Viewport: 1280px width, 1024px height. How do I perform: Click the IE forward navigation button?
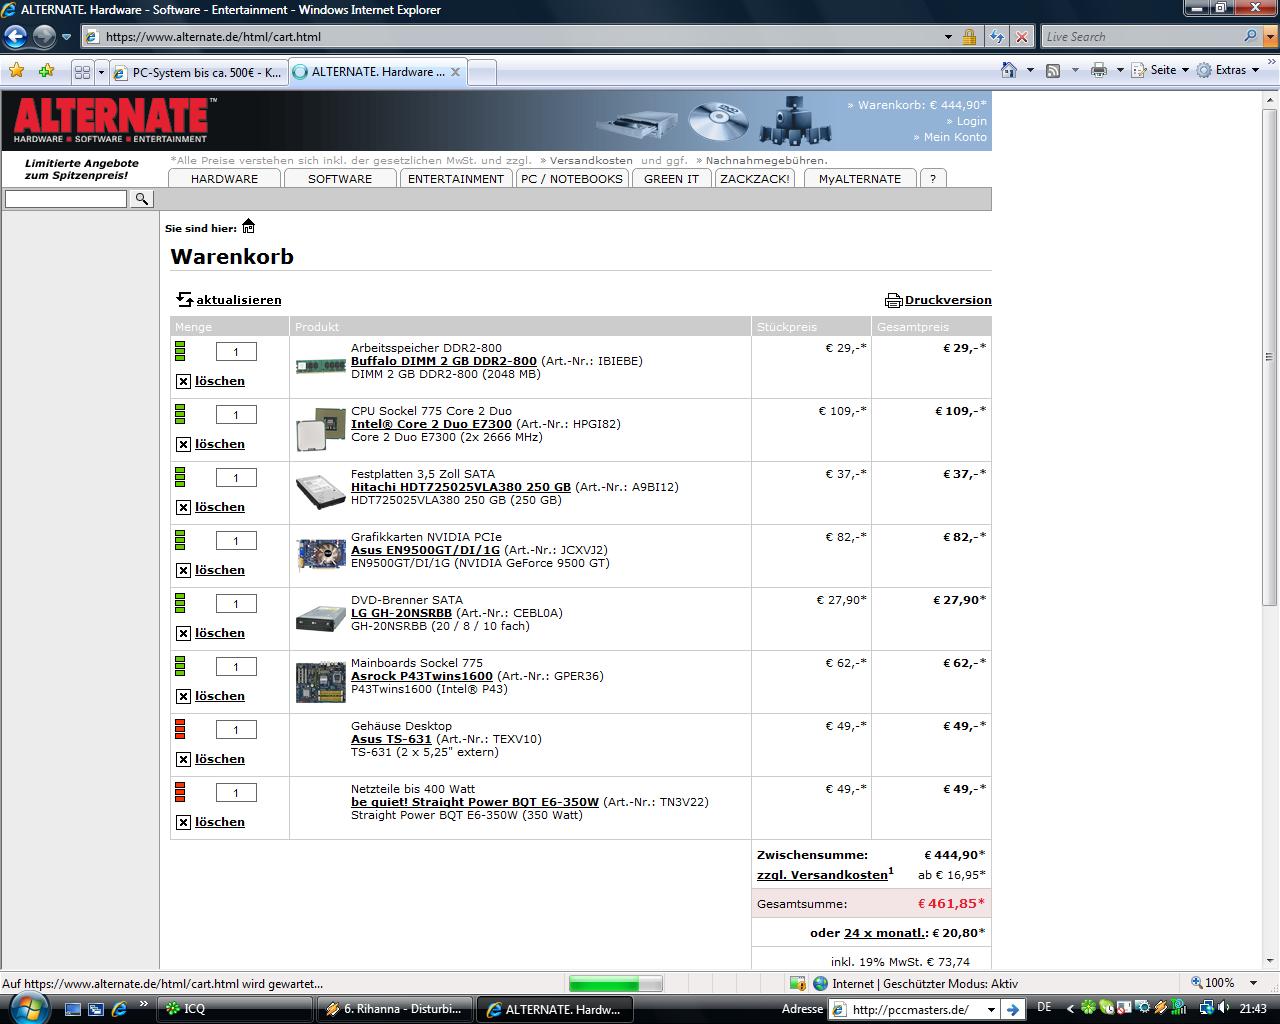[44, 37]
